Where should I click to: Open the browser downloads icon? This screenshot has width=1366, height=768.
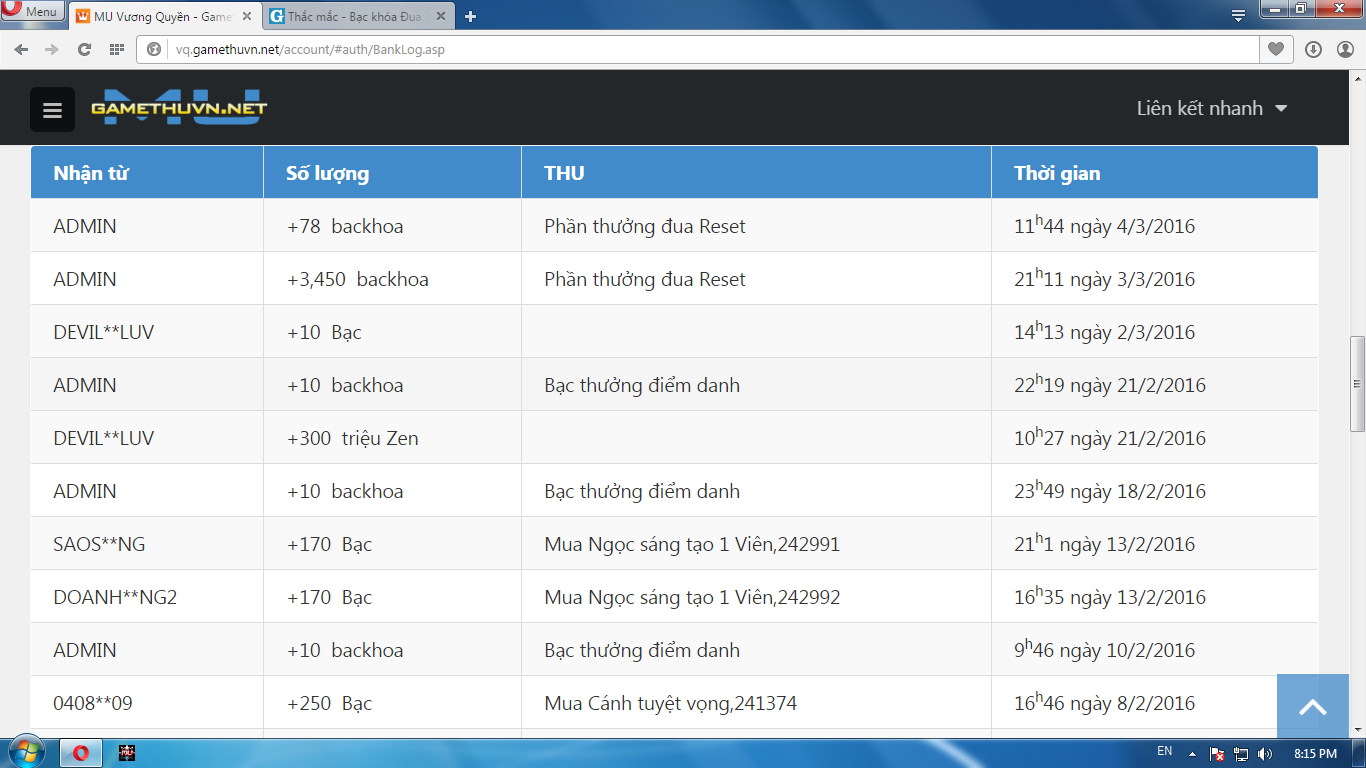coord(1313,49)
